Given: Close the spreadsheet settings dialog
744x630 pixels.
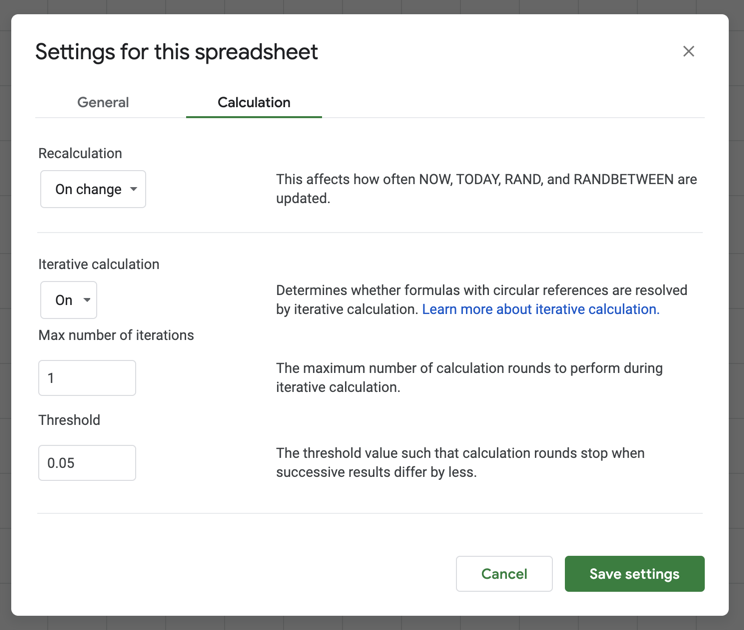Looking at the screenshot, I should tap(688, 51).
